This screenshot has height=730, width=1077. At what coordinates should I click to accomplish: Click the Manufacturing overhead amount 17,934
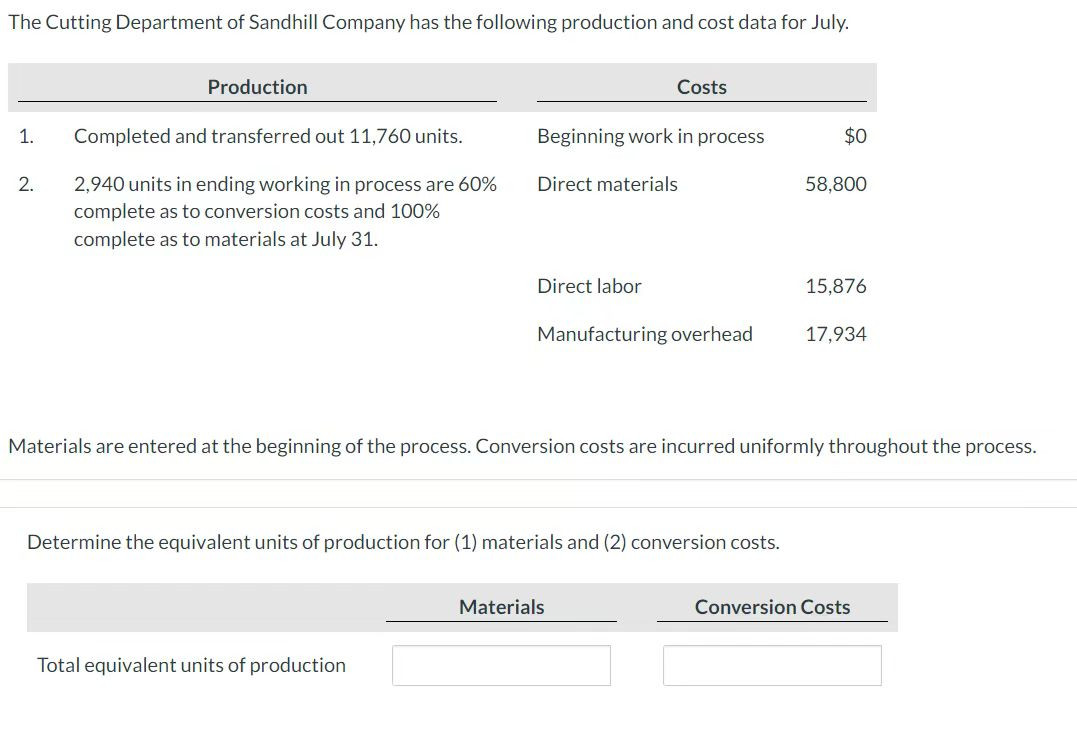point(836,334)
